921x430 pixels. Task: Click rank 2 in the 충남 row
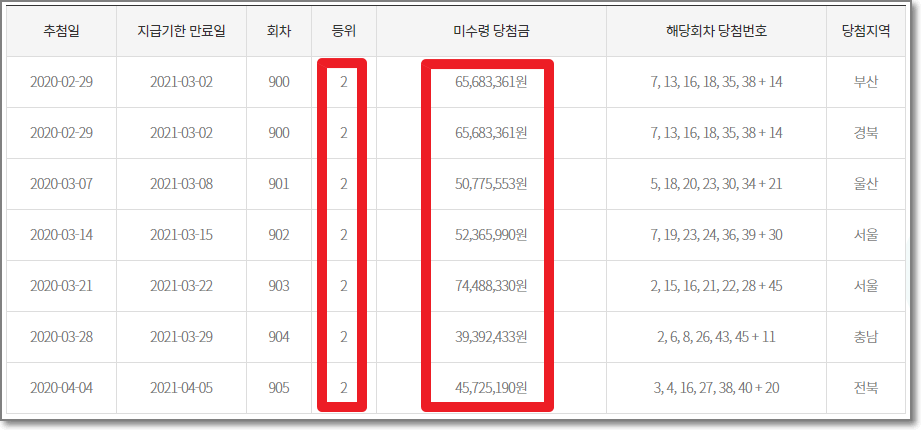pos(344,337)
